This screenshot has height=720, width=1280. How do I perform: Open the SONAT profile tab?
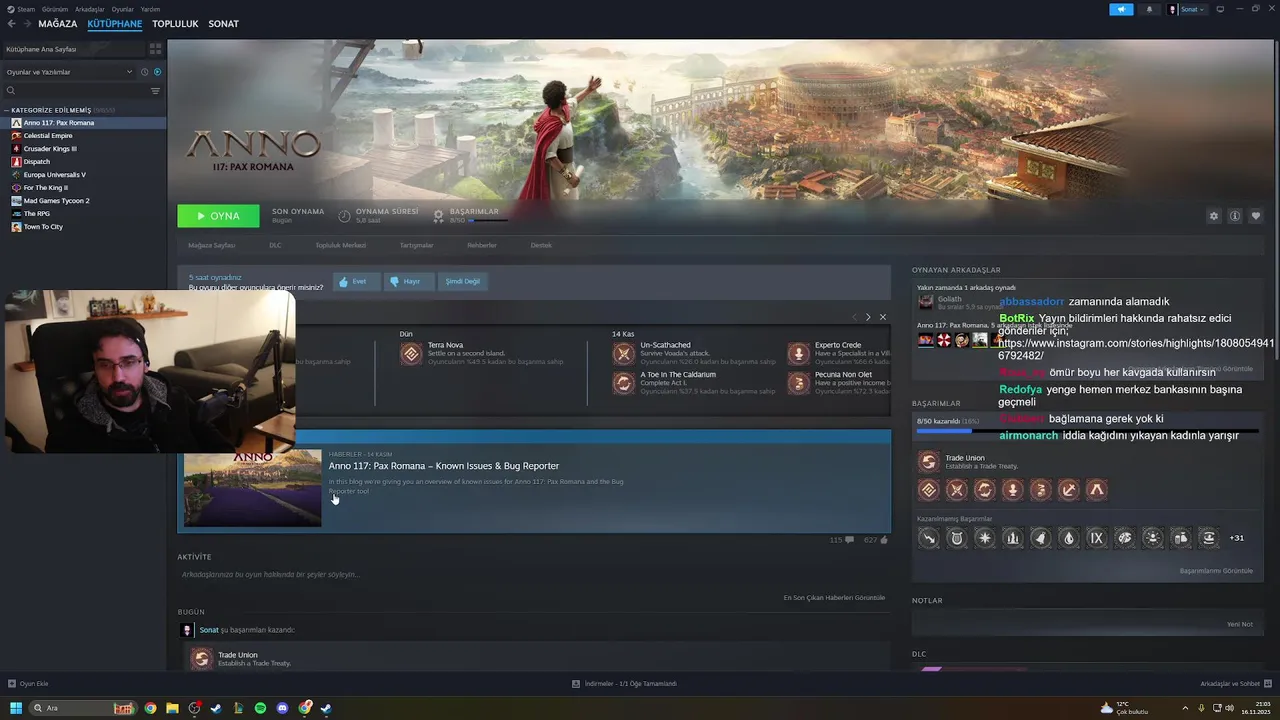point(223,24)
